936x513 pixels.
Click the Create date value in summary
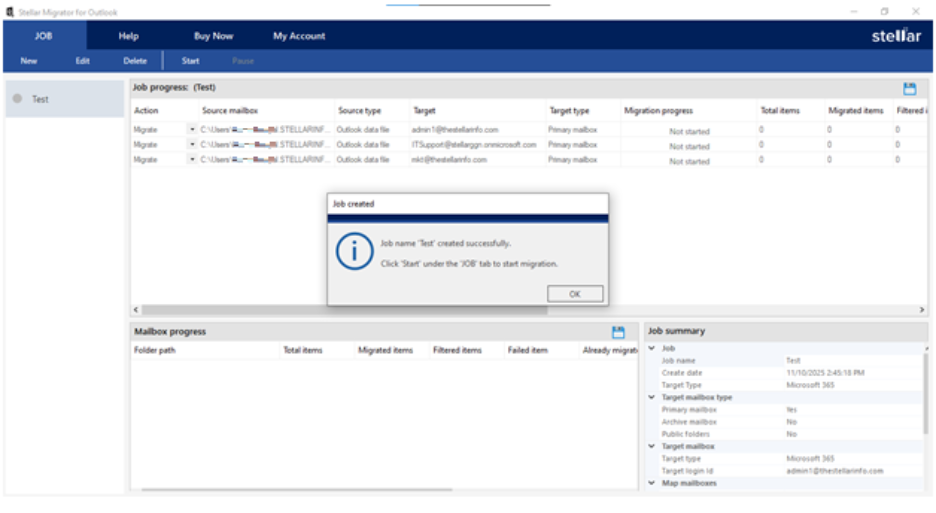pos(826,373)
